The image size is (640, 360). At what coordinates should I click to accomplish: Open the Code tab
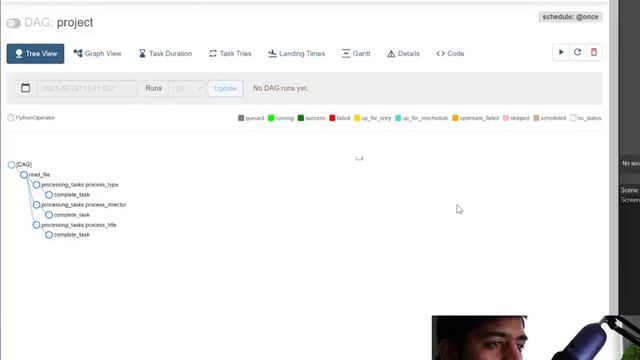click(x=450, y=53)
